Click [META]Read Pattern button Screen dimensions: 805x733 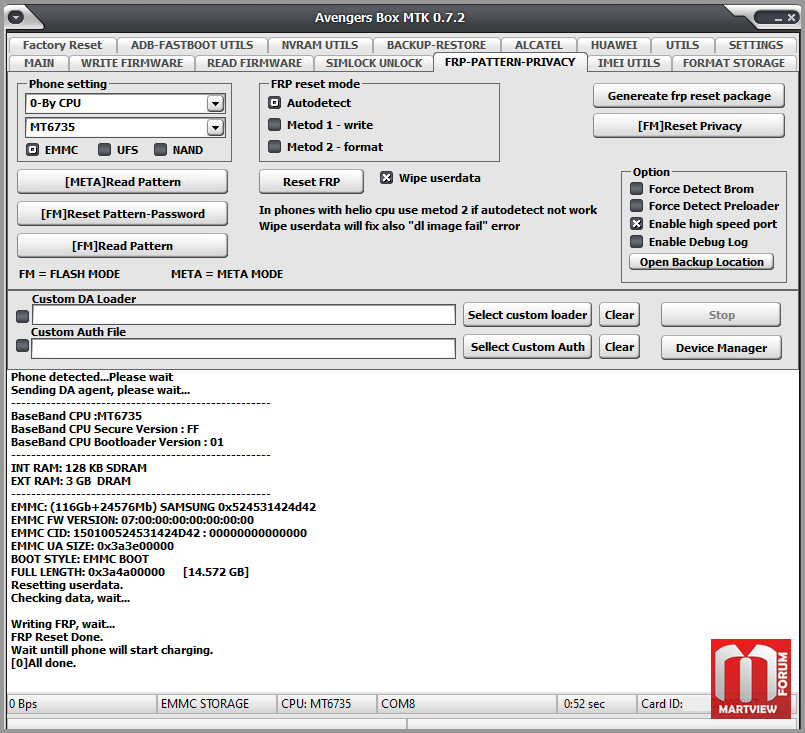click(123, 182)
